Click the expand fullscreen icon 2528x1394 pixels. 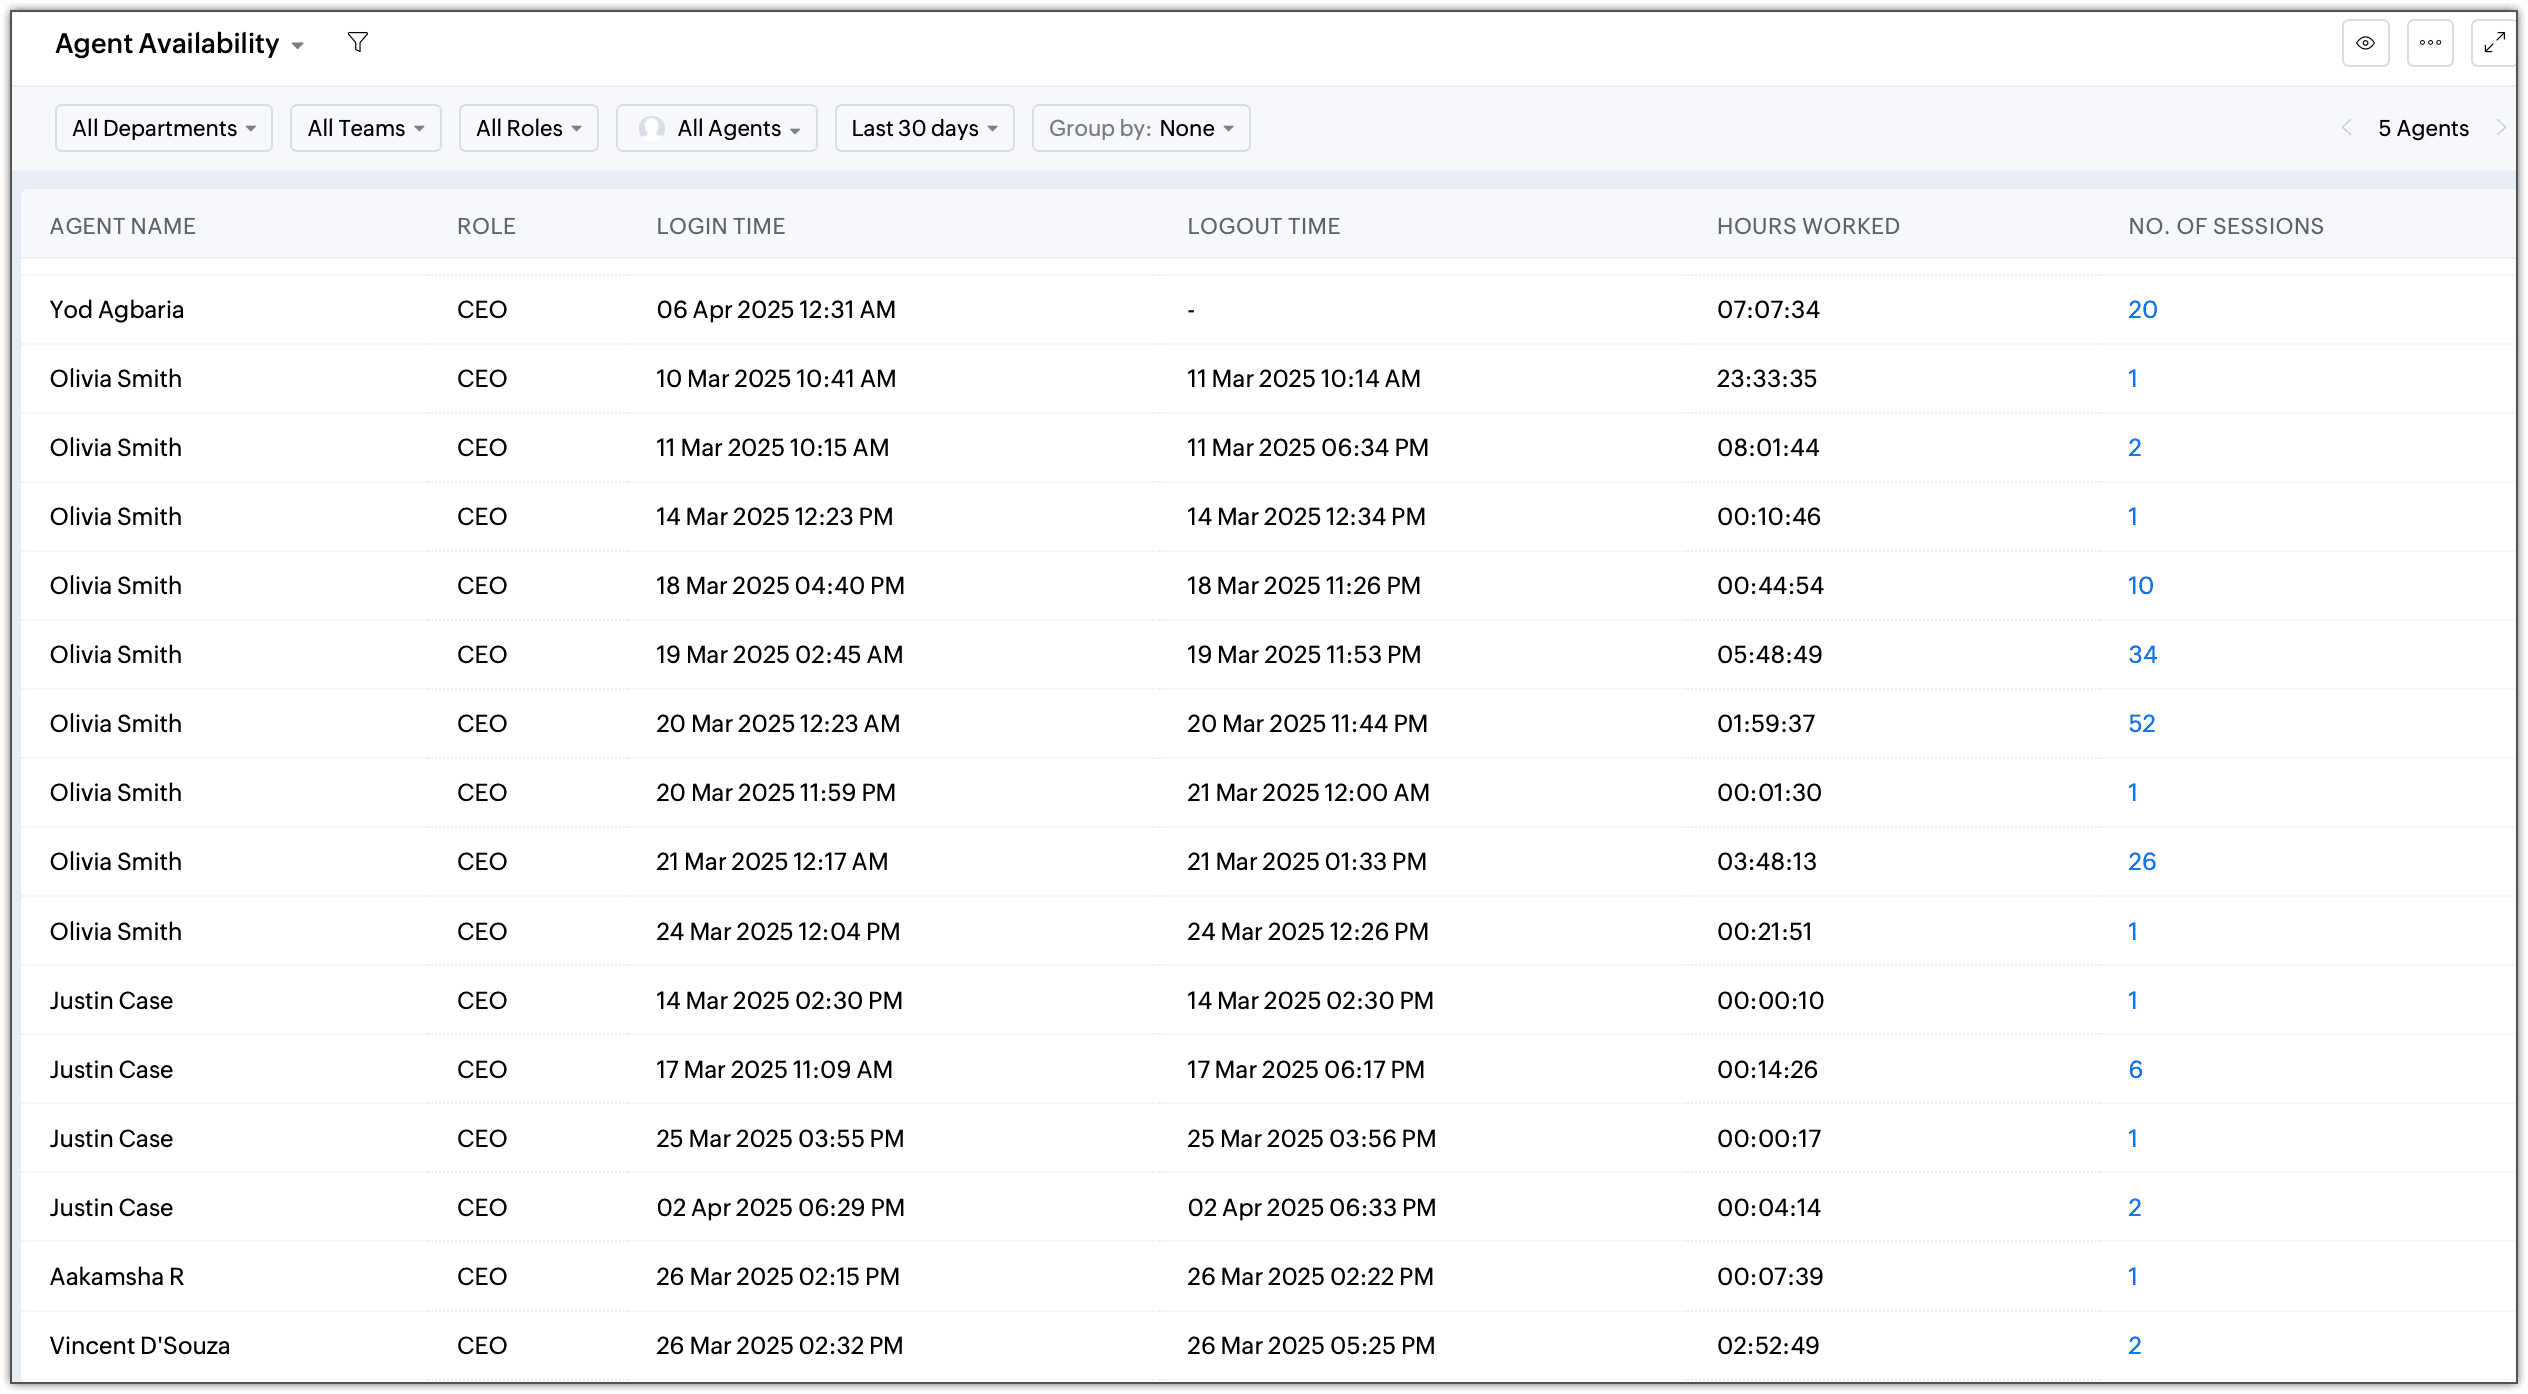pyautogui.click(x=2494, y=43)
